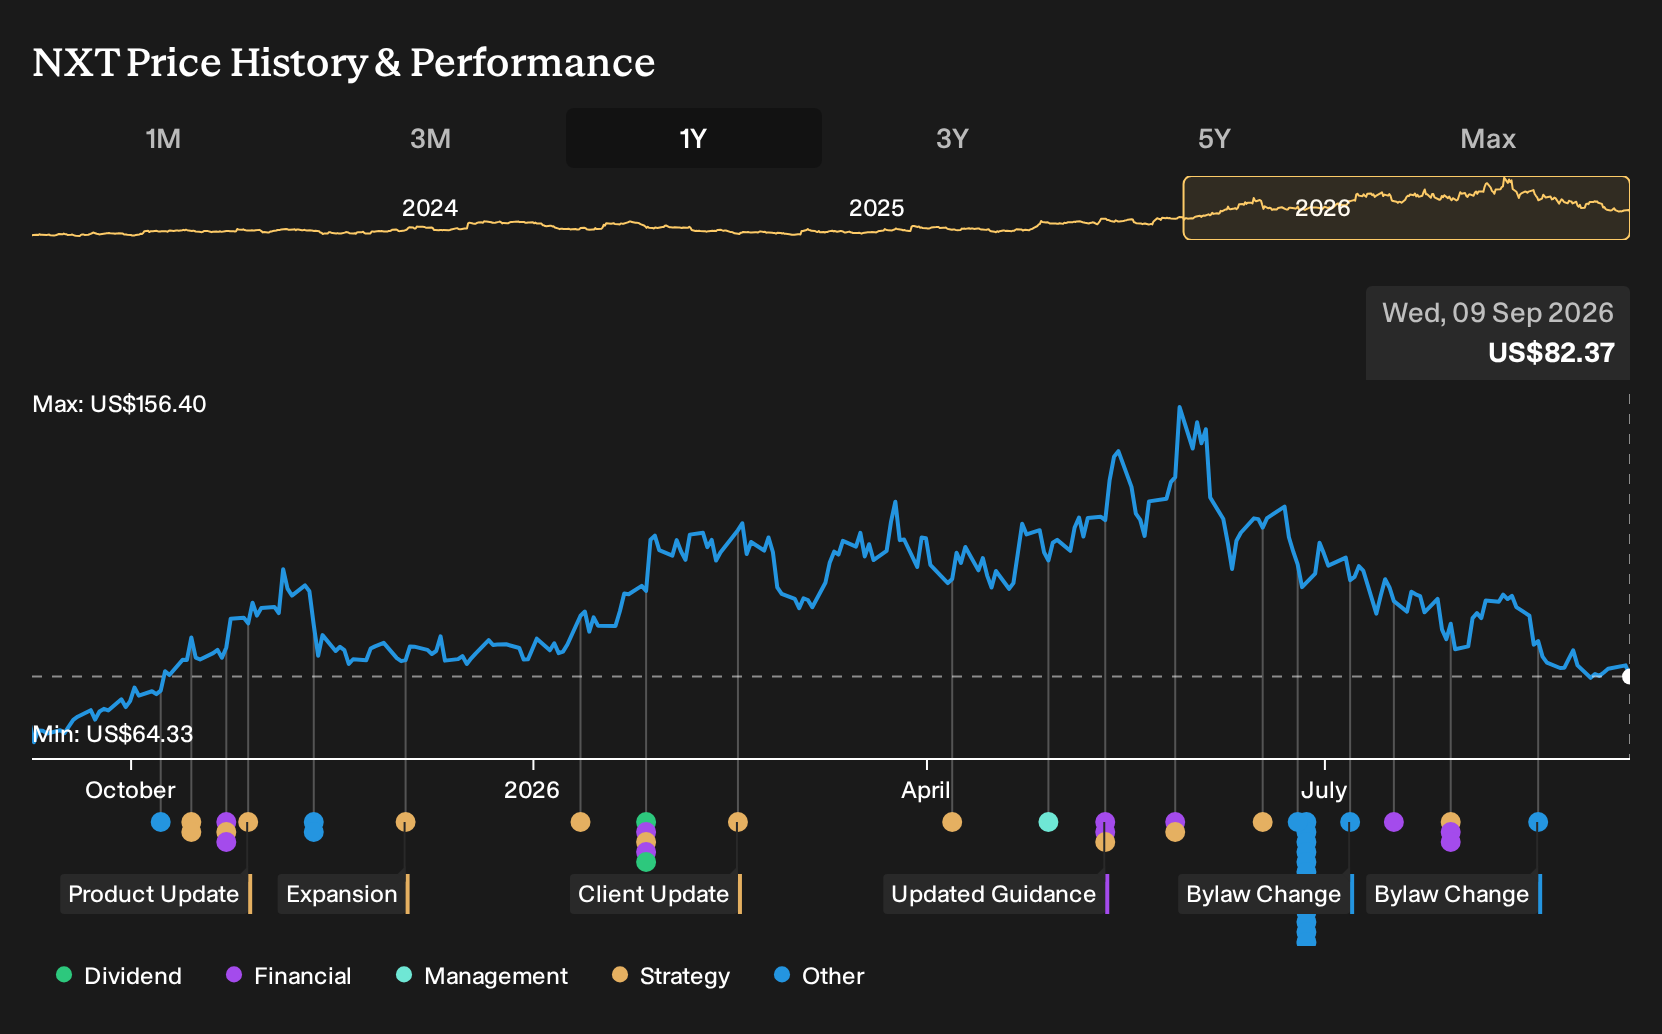Click the Min: US$64.33 label
1662x1034 pixels.
(x=113, y=734)
